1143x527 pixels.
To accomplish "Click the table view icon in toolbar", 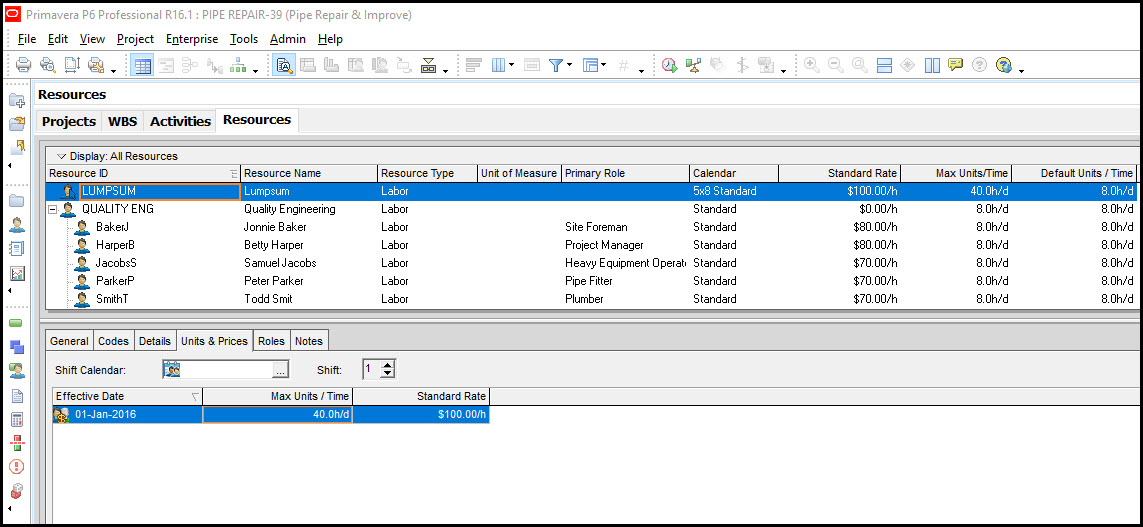I will pyautogui.click(x=143, y=65).
